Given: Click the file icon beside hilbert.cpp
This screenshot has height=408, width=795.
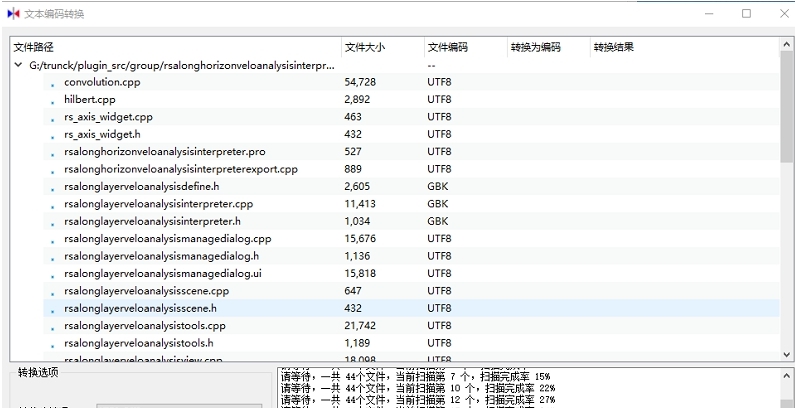Looking at the screenshot, I should pos(52,101).
